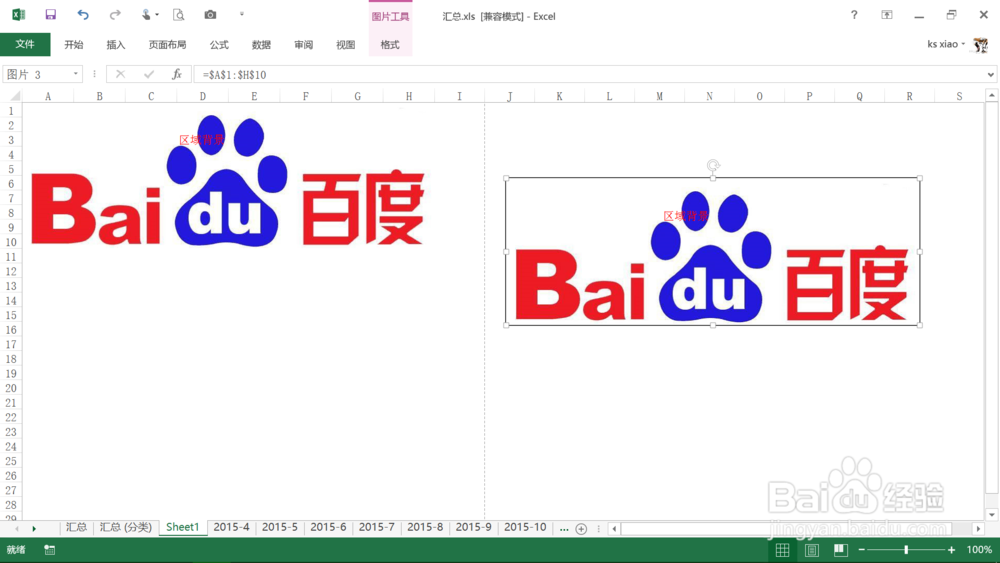This screenshot has width=1000, height=563.
Task: Save the workbook with the floppy icon
Action: [50, 14]
